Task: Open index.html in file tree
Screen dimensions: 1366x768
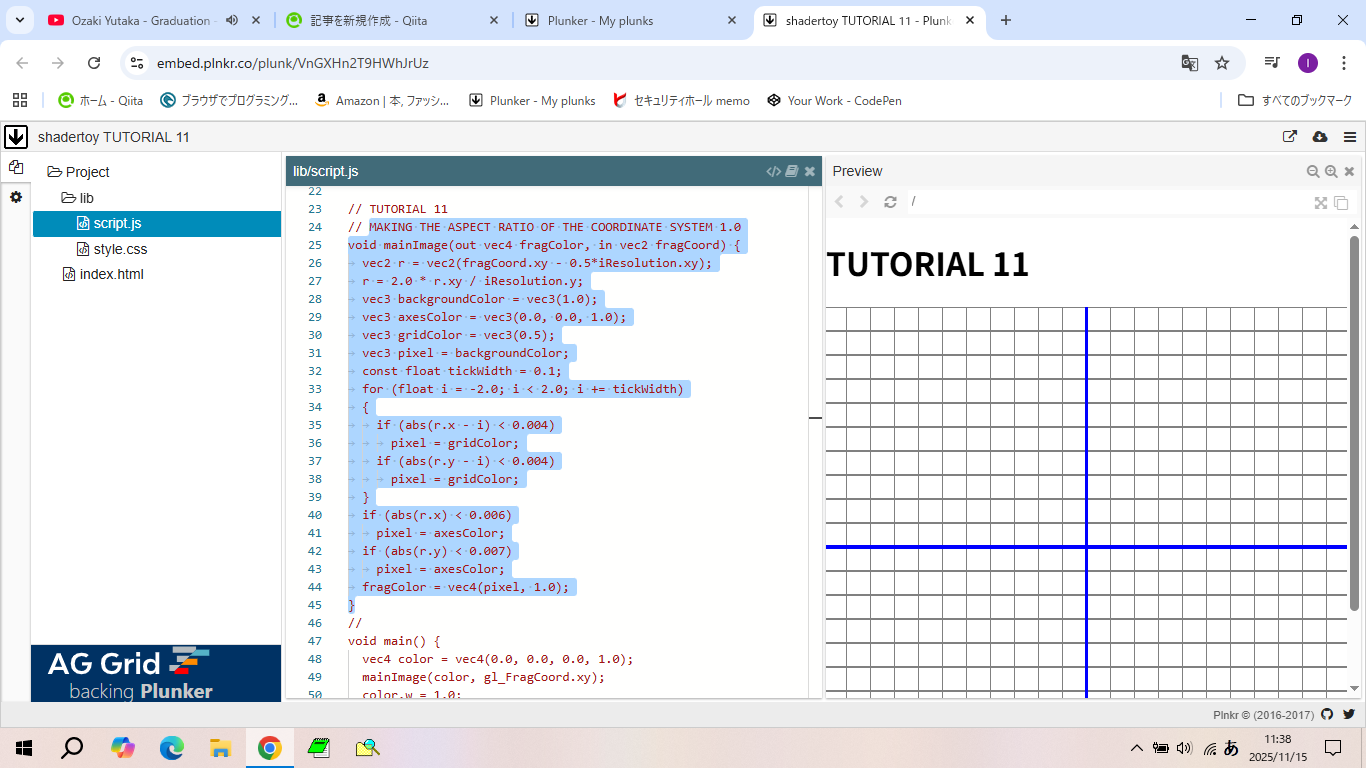Action: click(103, 274)
